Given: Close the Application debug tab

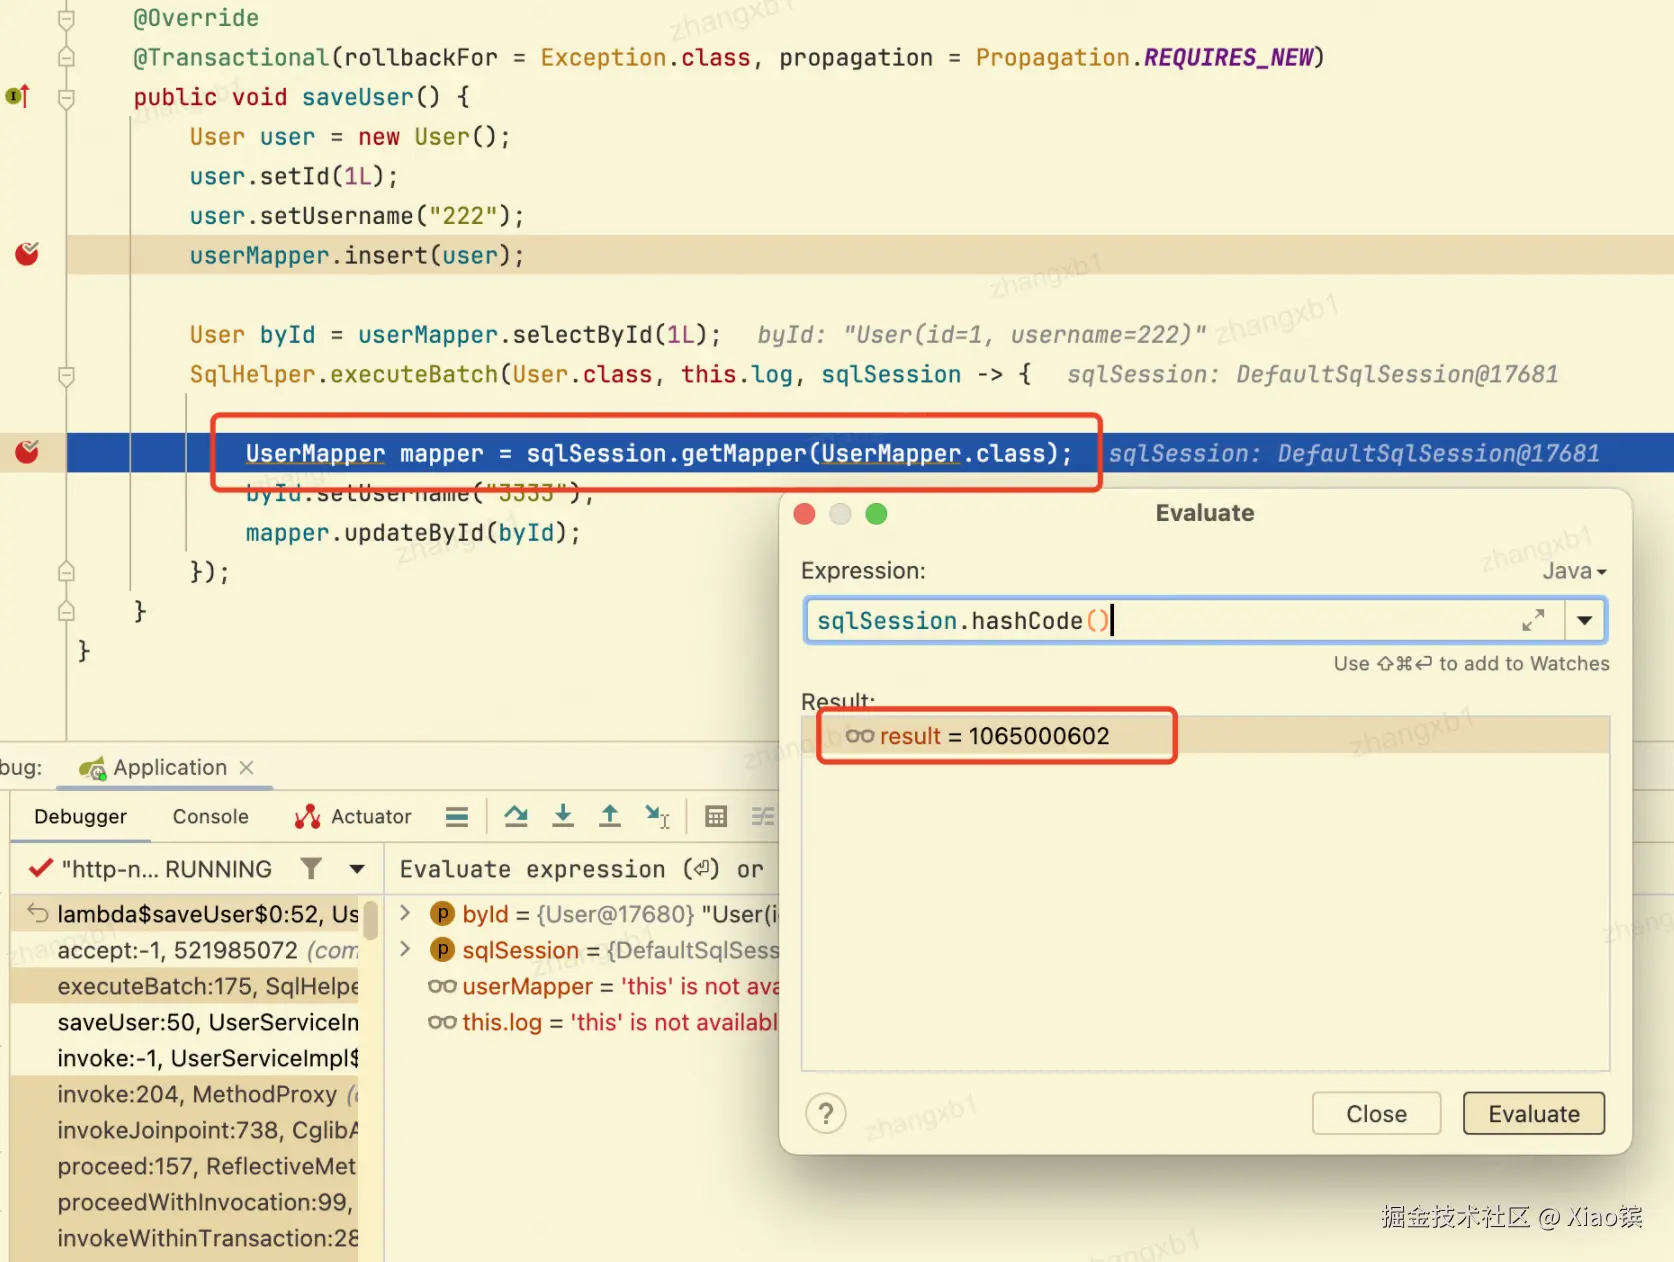Looking at the screenshot, I should [x=247, y=767].
